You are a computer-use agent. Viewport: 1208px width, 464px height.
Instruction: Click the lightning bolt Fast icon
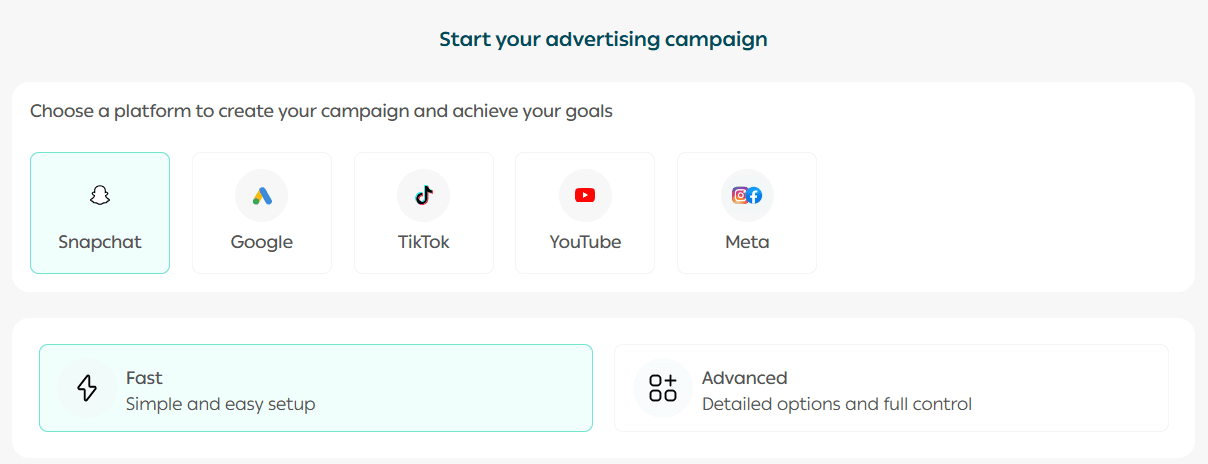click(87, 388)
